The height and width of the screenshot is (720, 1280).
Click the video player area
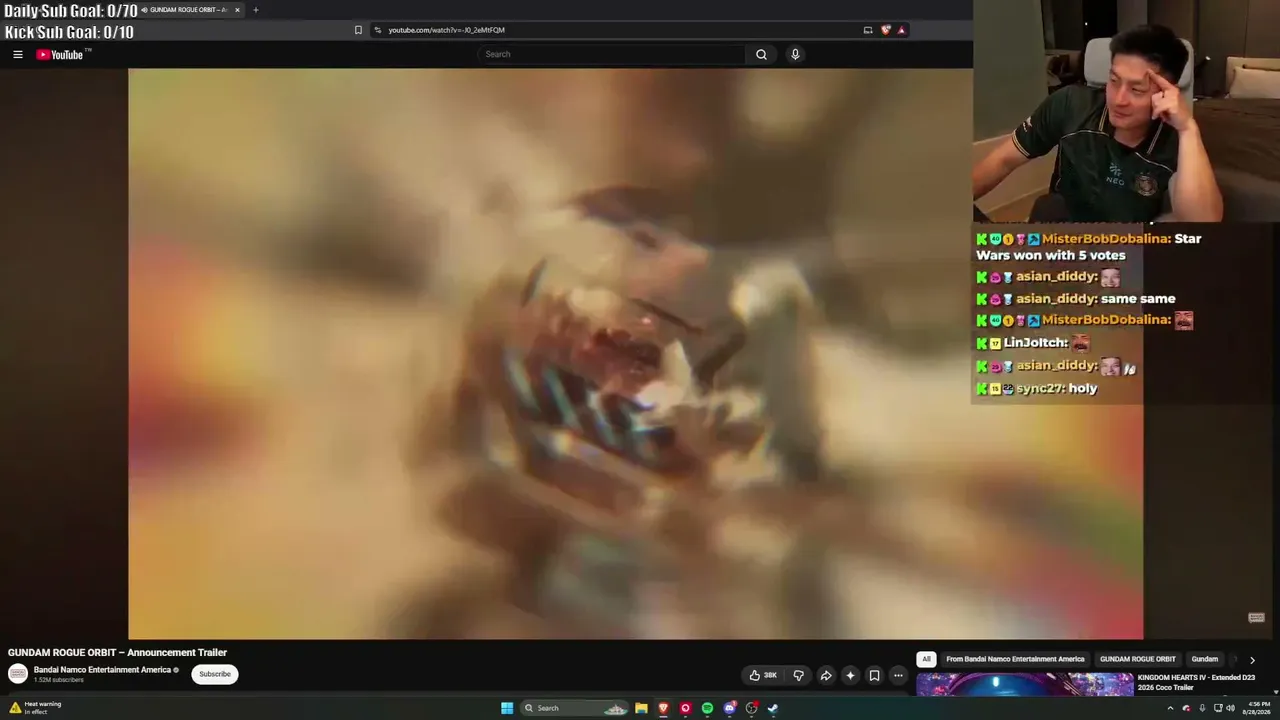click(x=636, y=354)
